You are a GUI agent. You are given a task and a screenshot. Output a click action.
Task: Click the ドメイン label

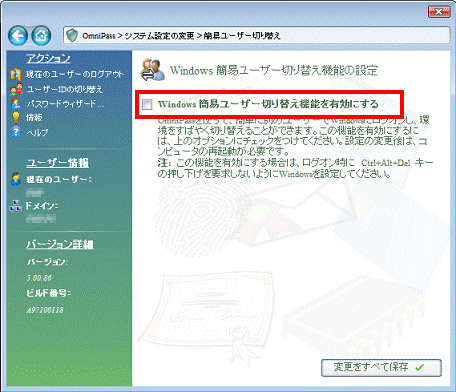coord(42,206)
